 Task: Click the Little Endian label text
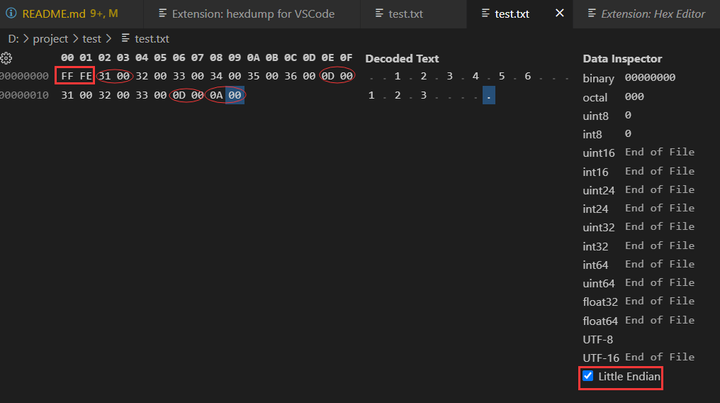click(x=629, y=376)
